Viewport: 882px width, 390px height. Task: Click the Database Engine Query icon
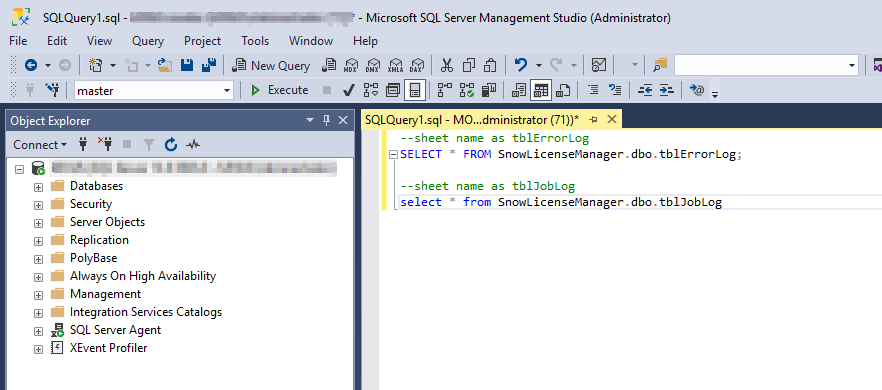[329, 66]
